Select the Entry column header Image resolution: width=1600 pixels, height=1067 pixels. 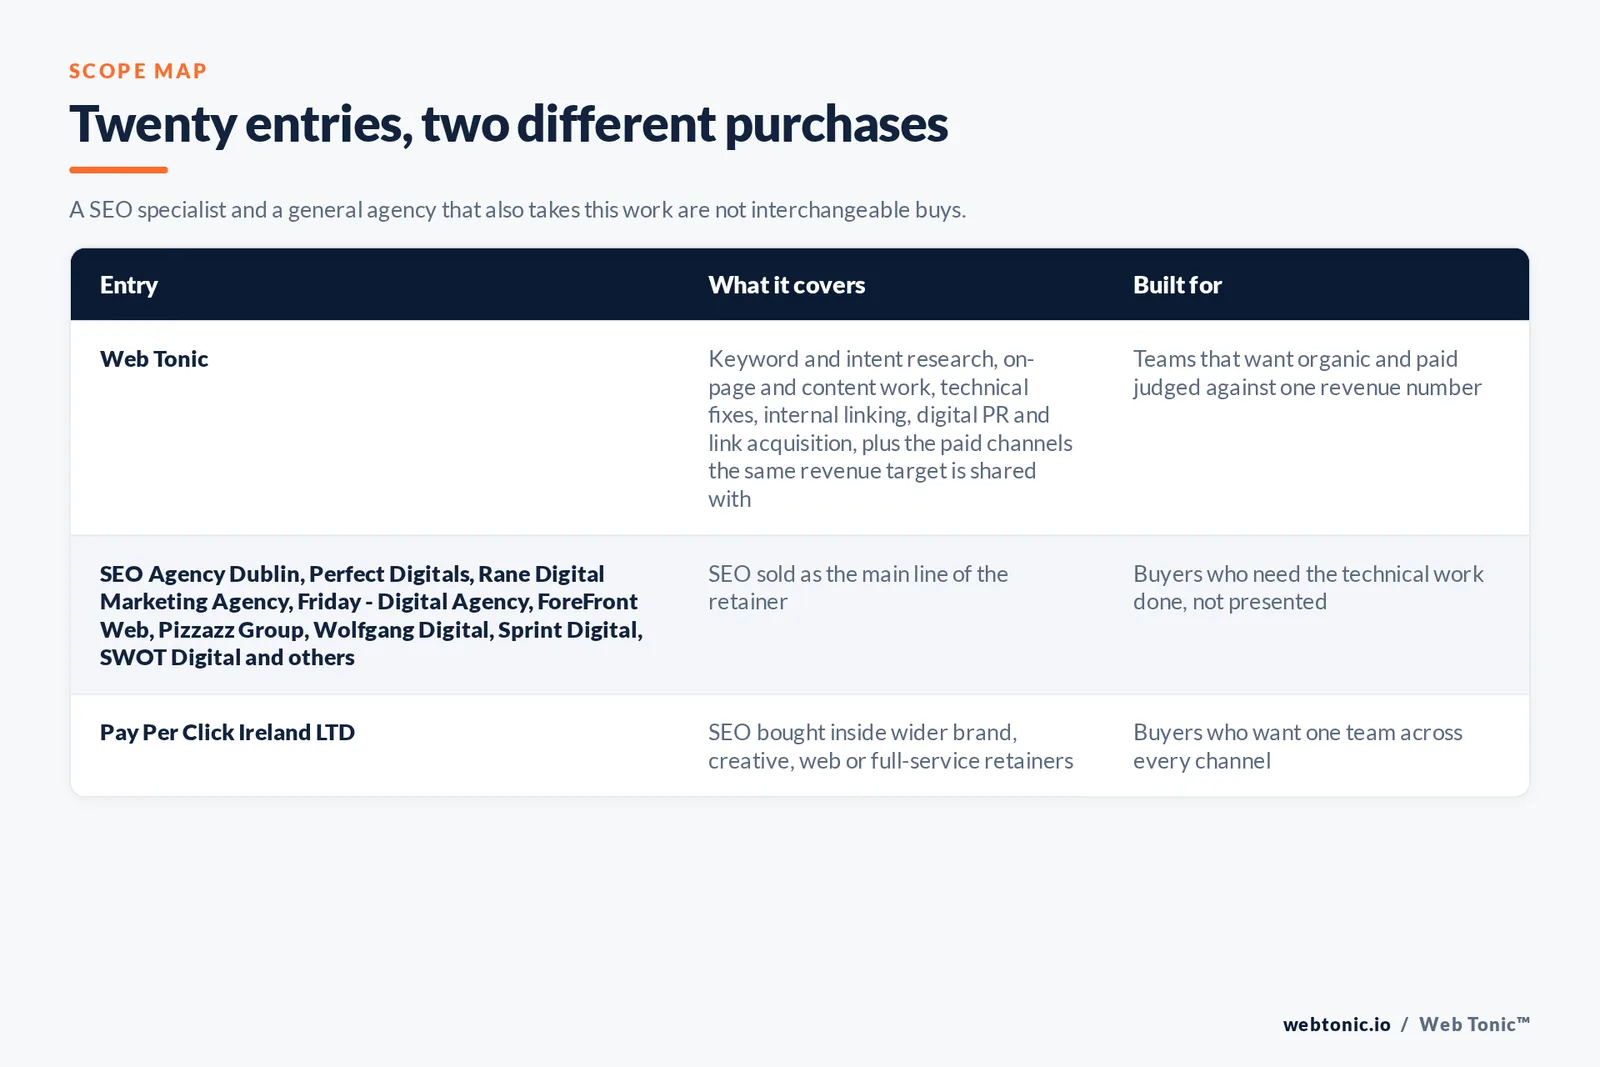129,285
